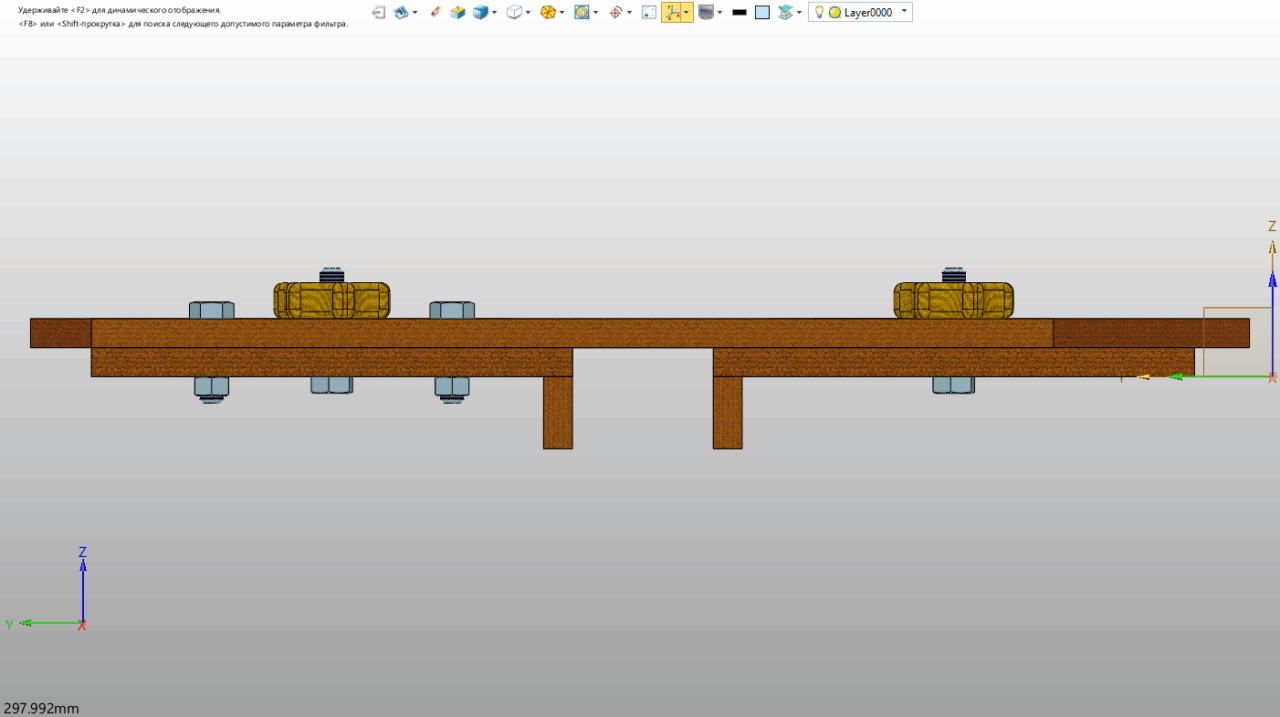Click the red crosshair target icon
The width and height of the screenshot is (1280, 717).
(615, 13)
